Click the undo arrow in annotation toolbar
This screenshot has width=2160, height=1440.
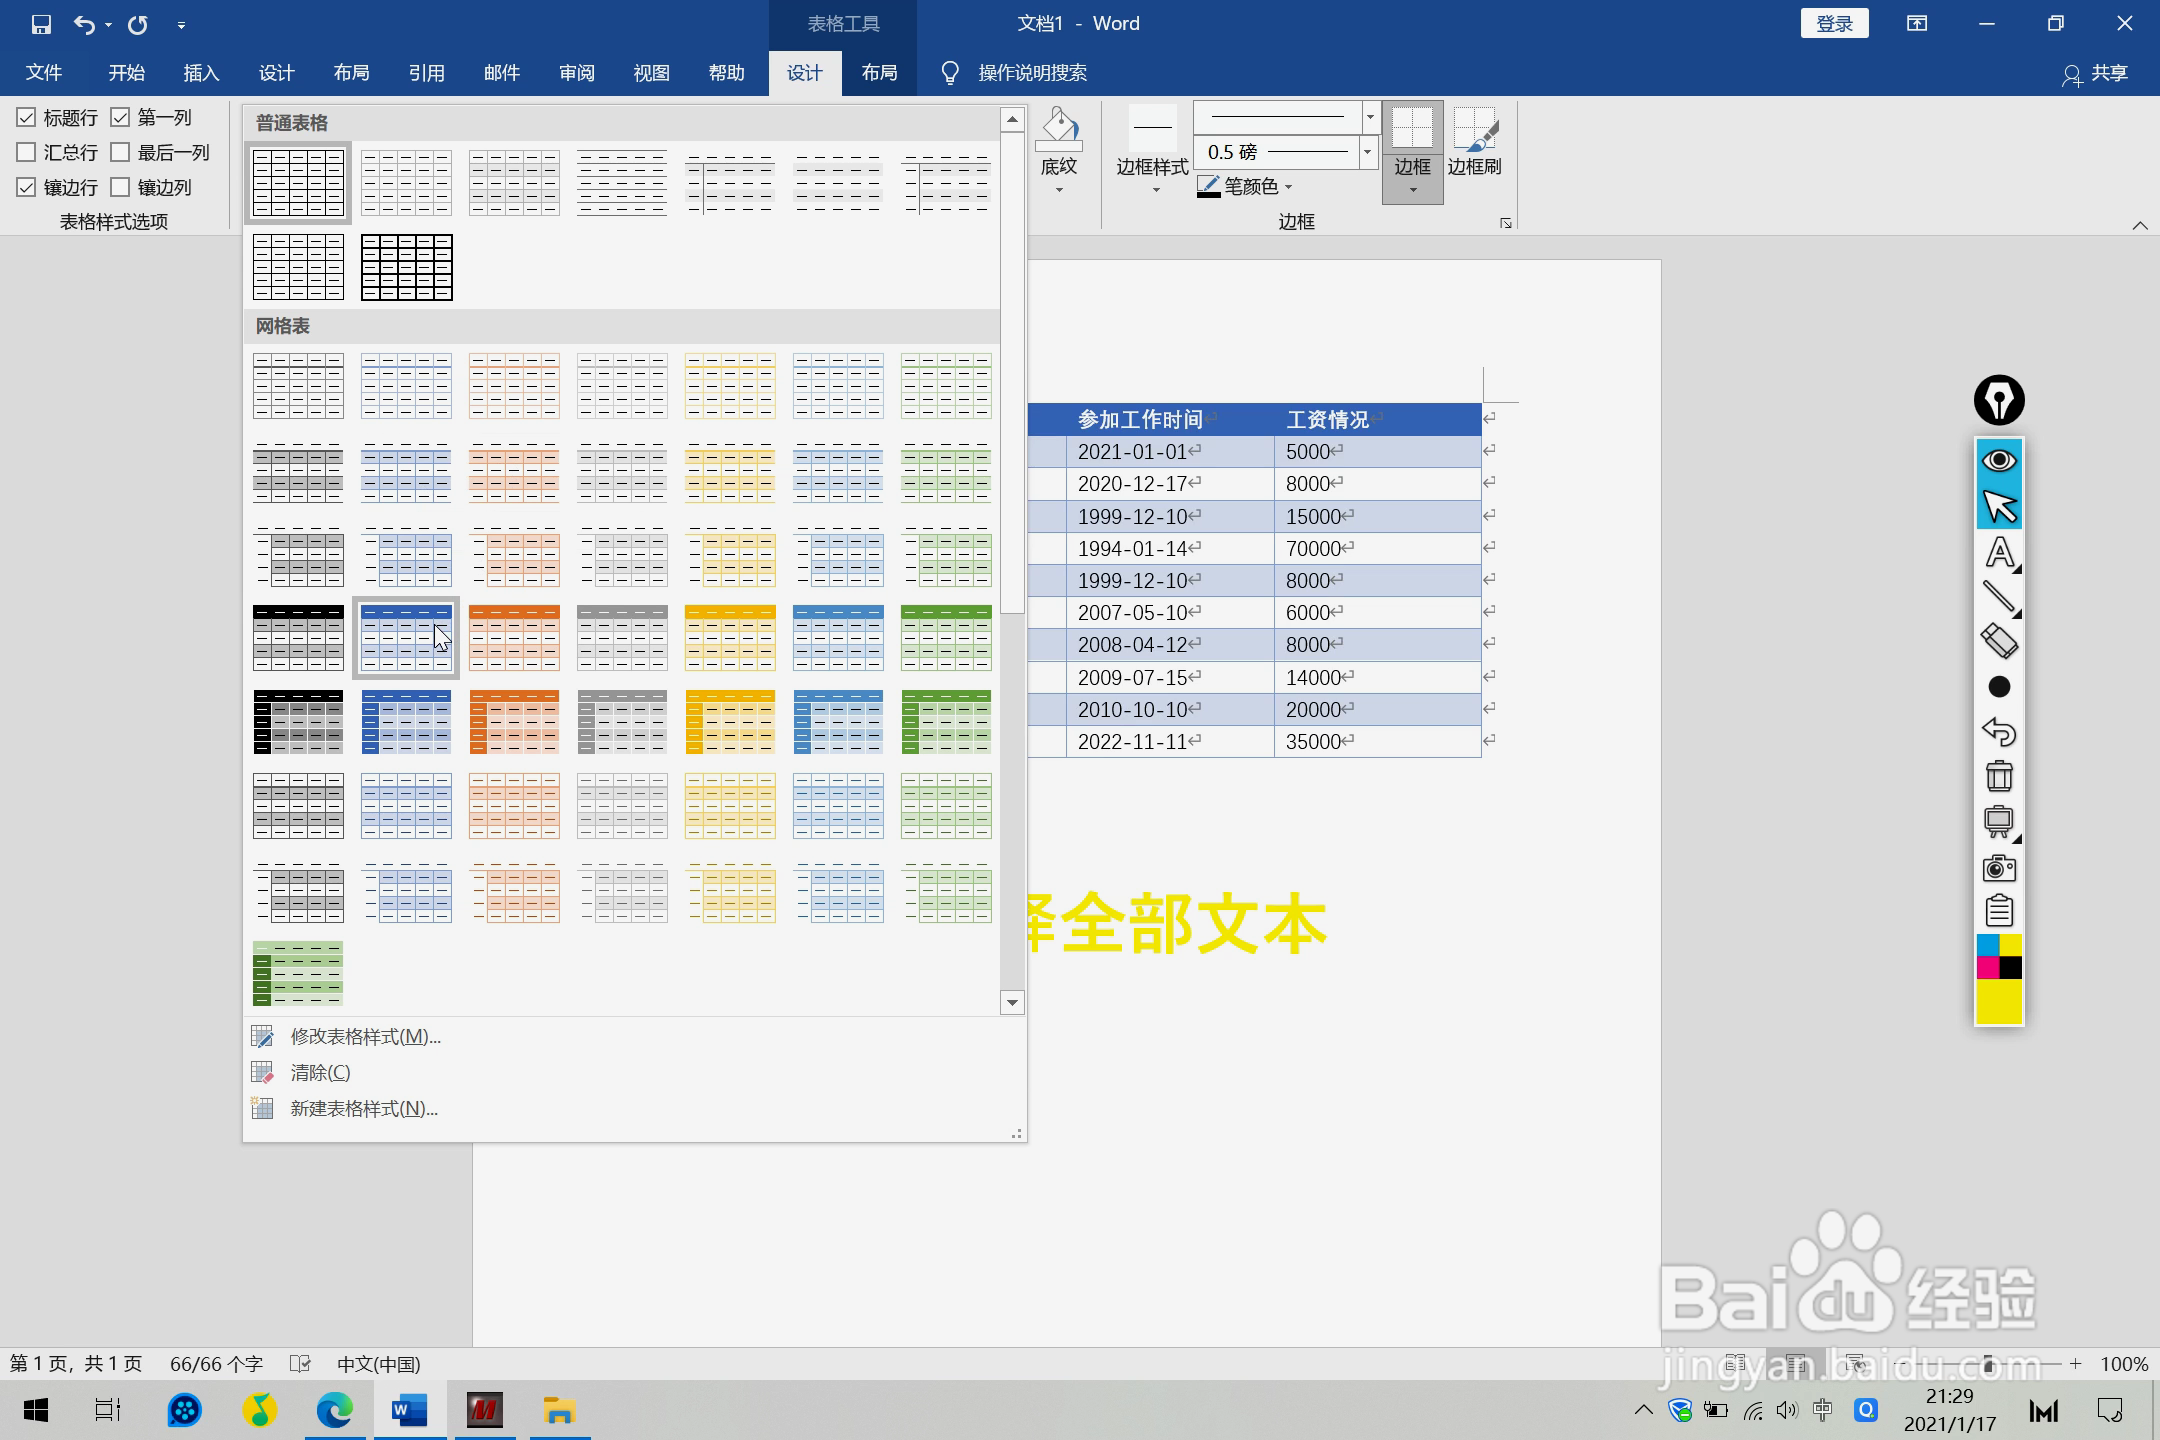coord(1998,731)
